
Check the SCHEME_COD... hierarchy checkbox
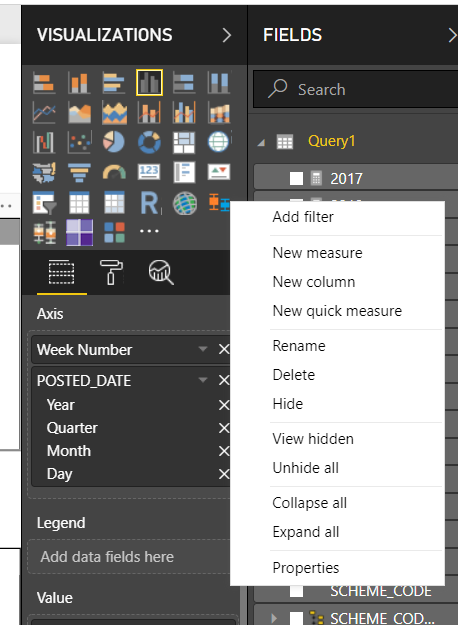click(x=296, y=618)
